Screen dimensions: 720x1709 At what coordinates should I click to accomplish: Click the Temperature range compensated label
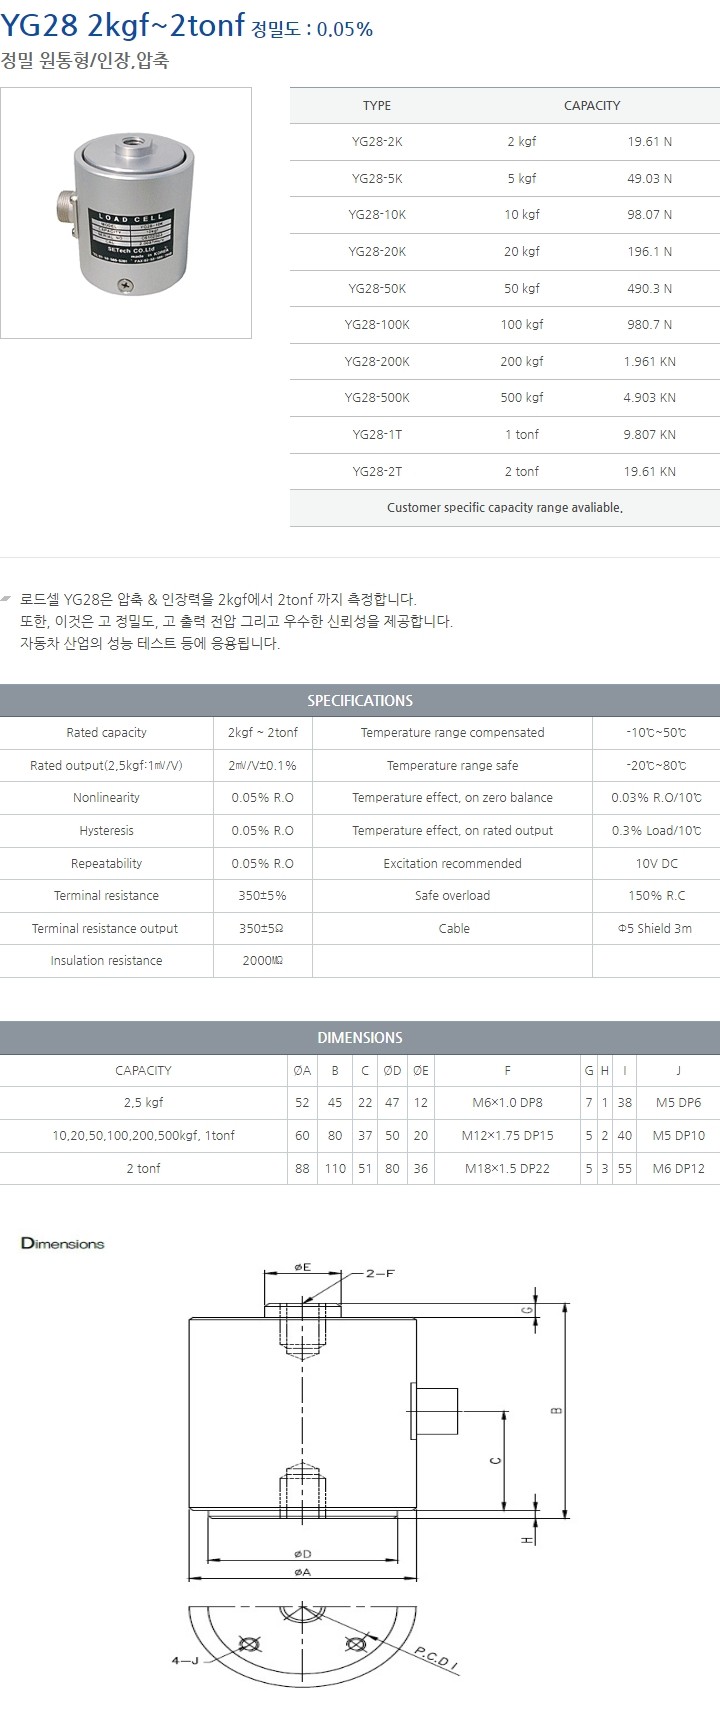pyautogui.click(x=453, y=733)
